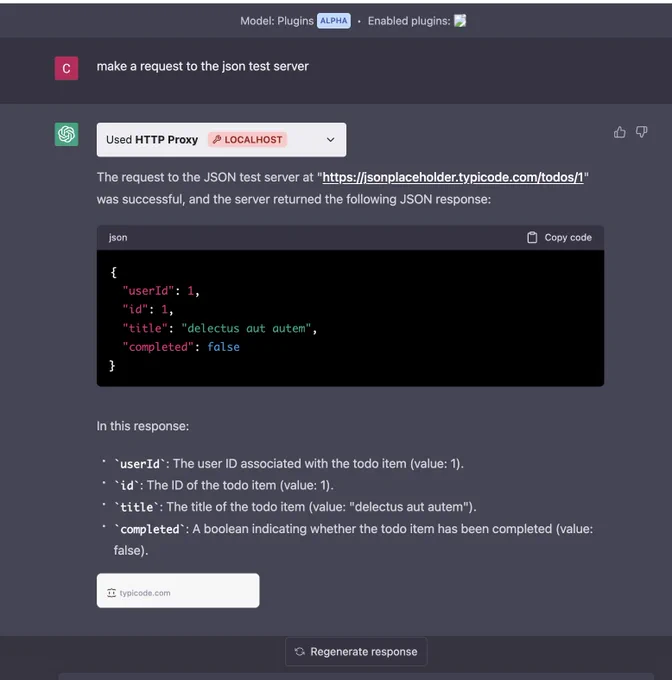Open the jsonplaceholder.typicode.com/todos/1 link
The height and width of the screenshot is (680, 672).
coord(453,177)
